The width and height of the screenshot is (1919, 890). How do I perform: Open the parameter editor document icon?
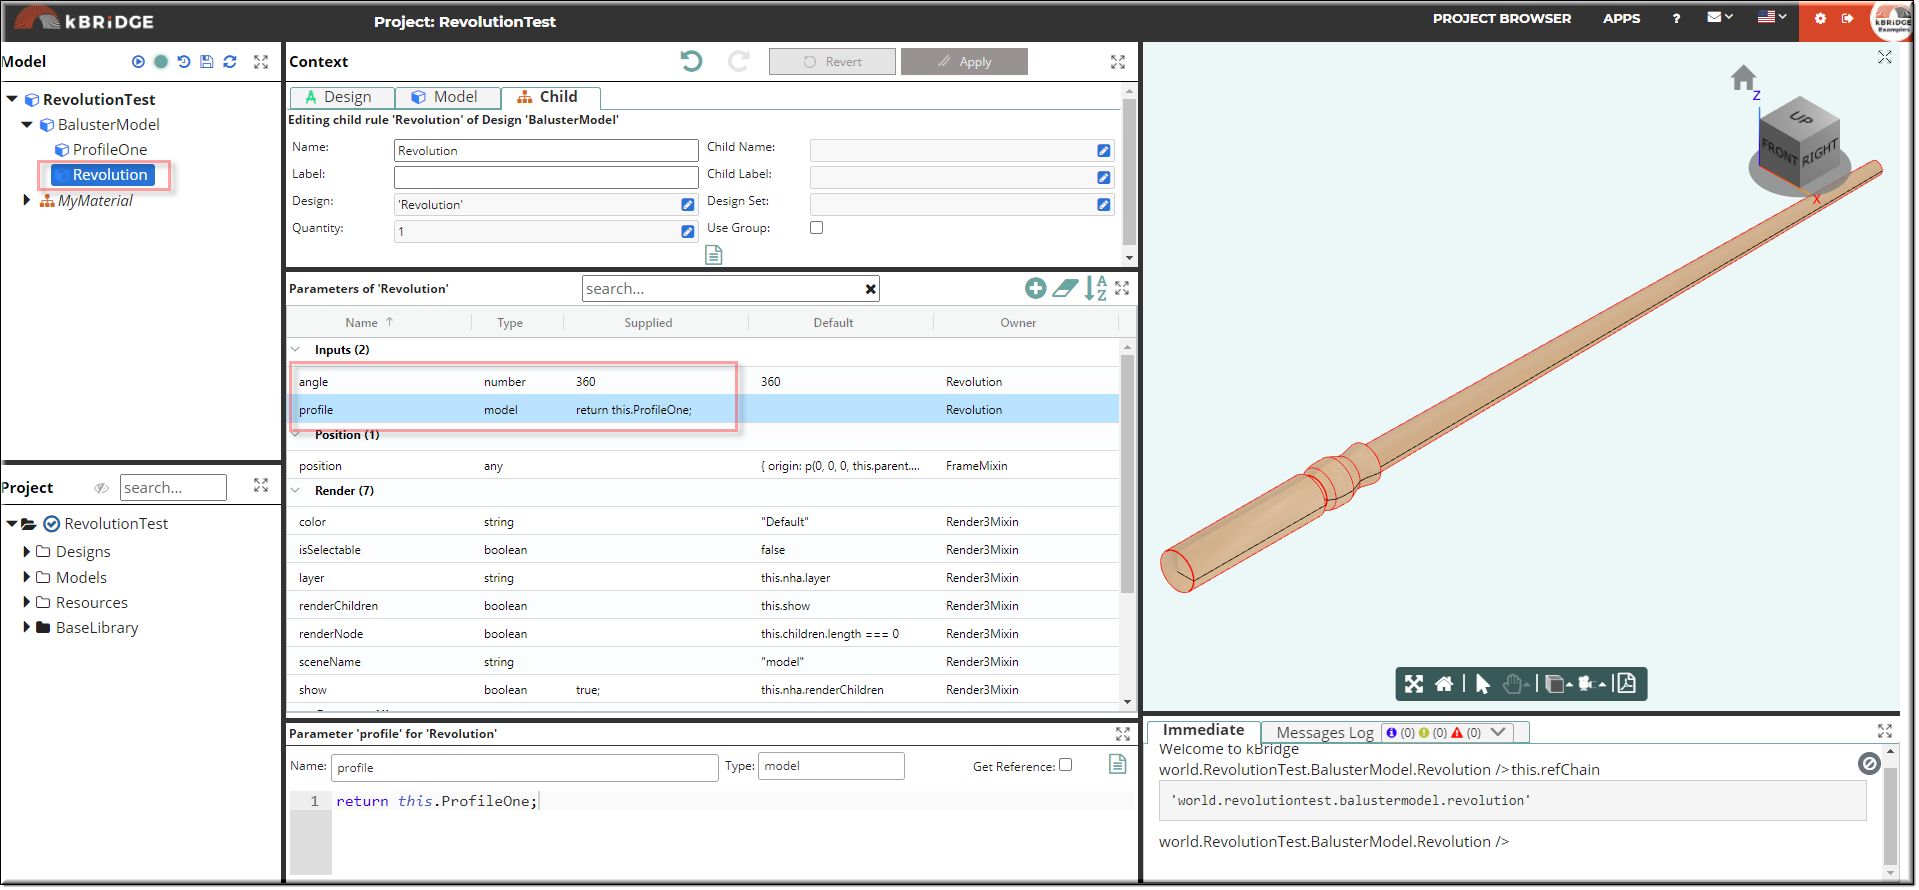point(1118,764)
